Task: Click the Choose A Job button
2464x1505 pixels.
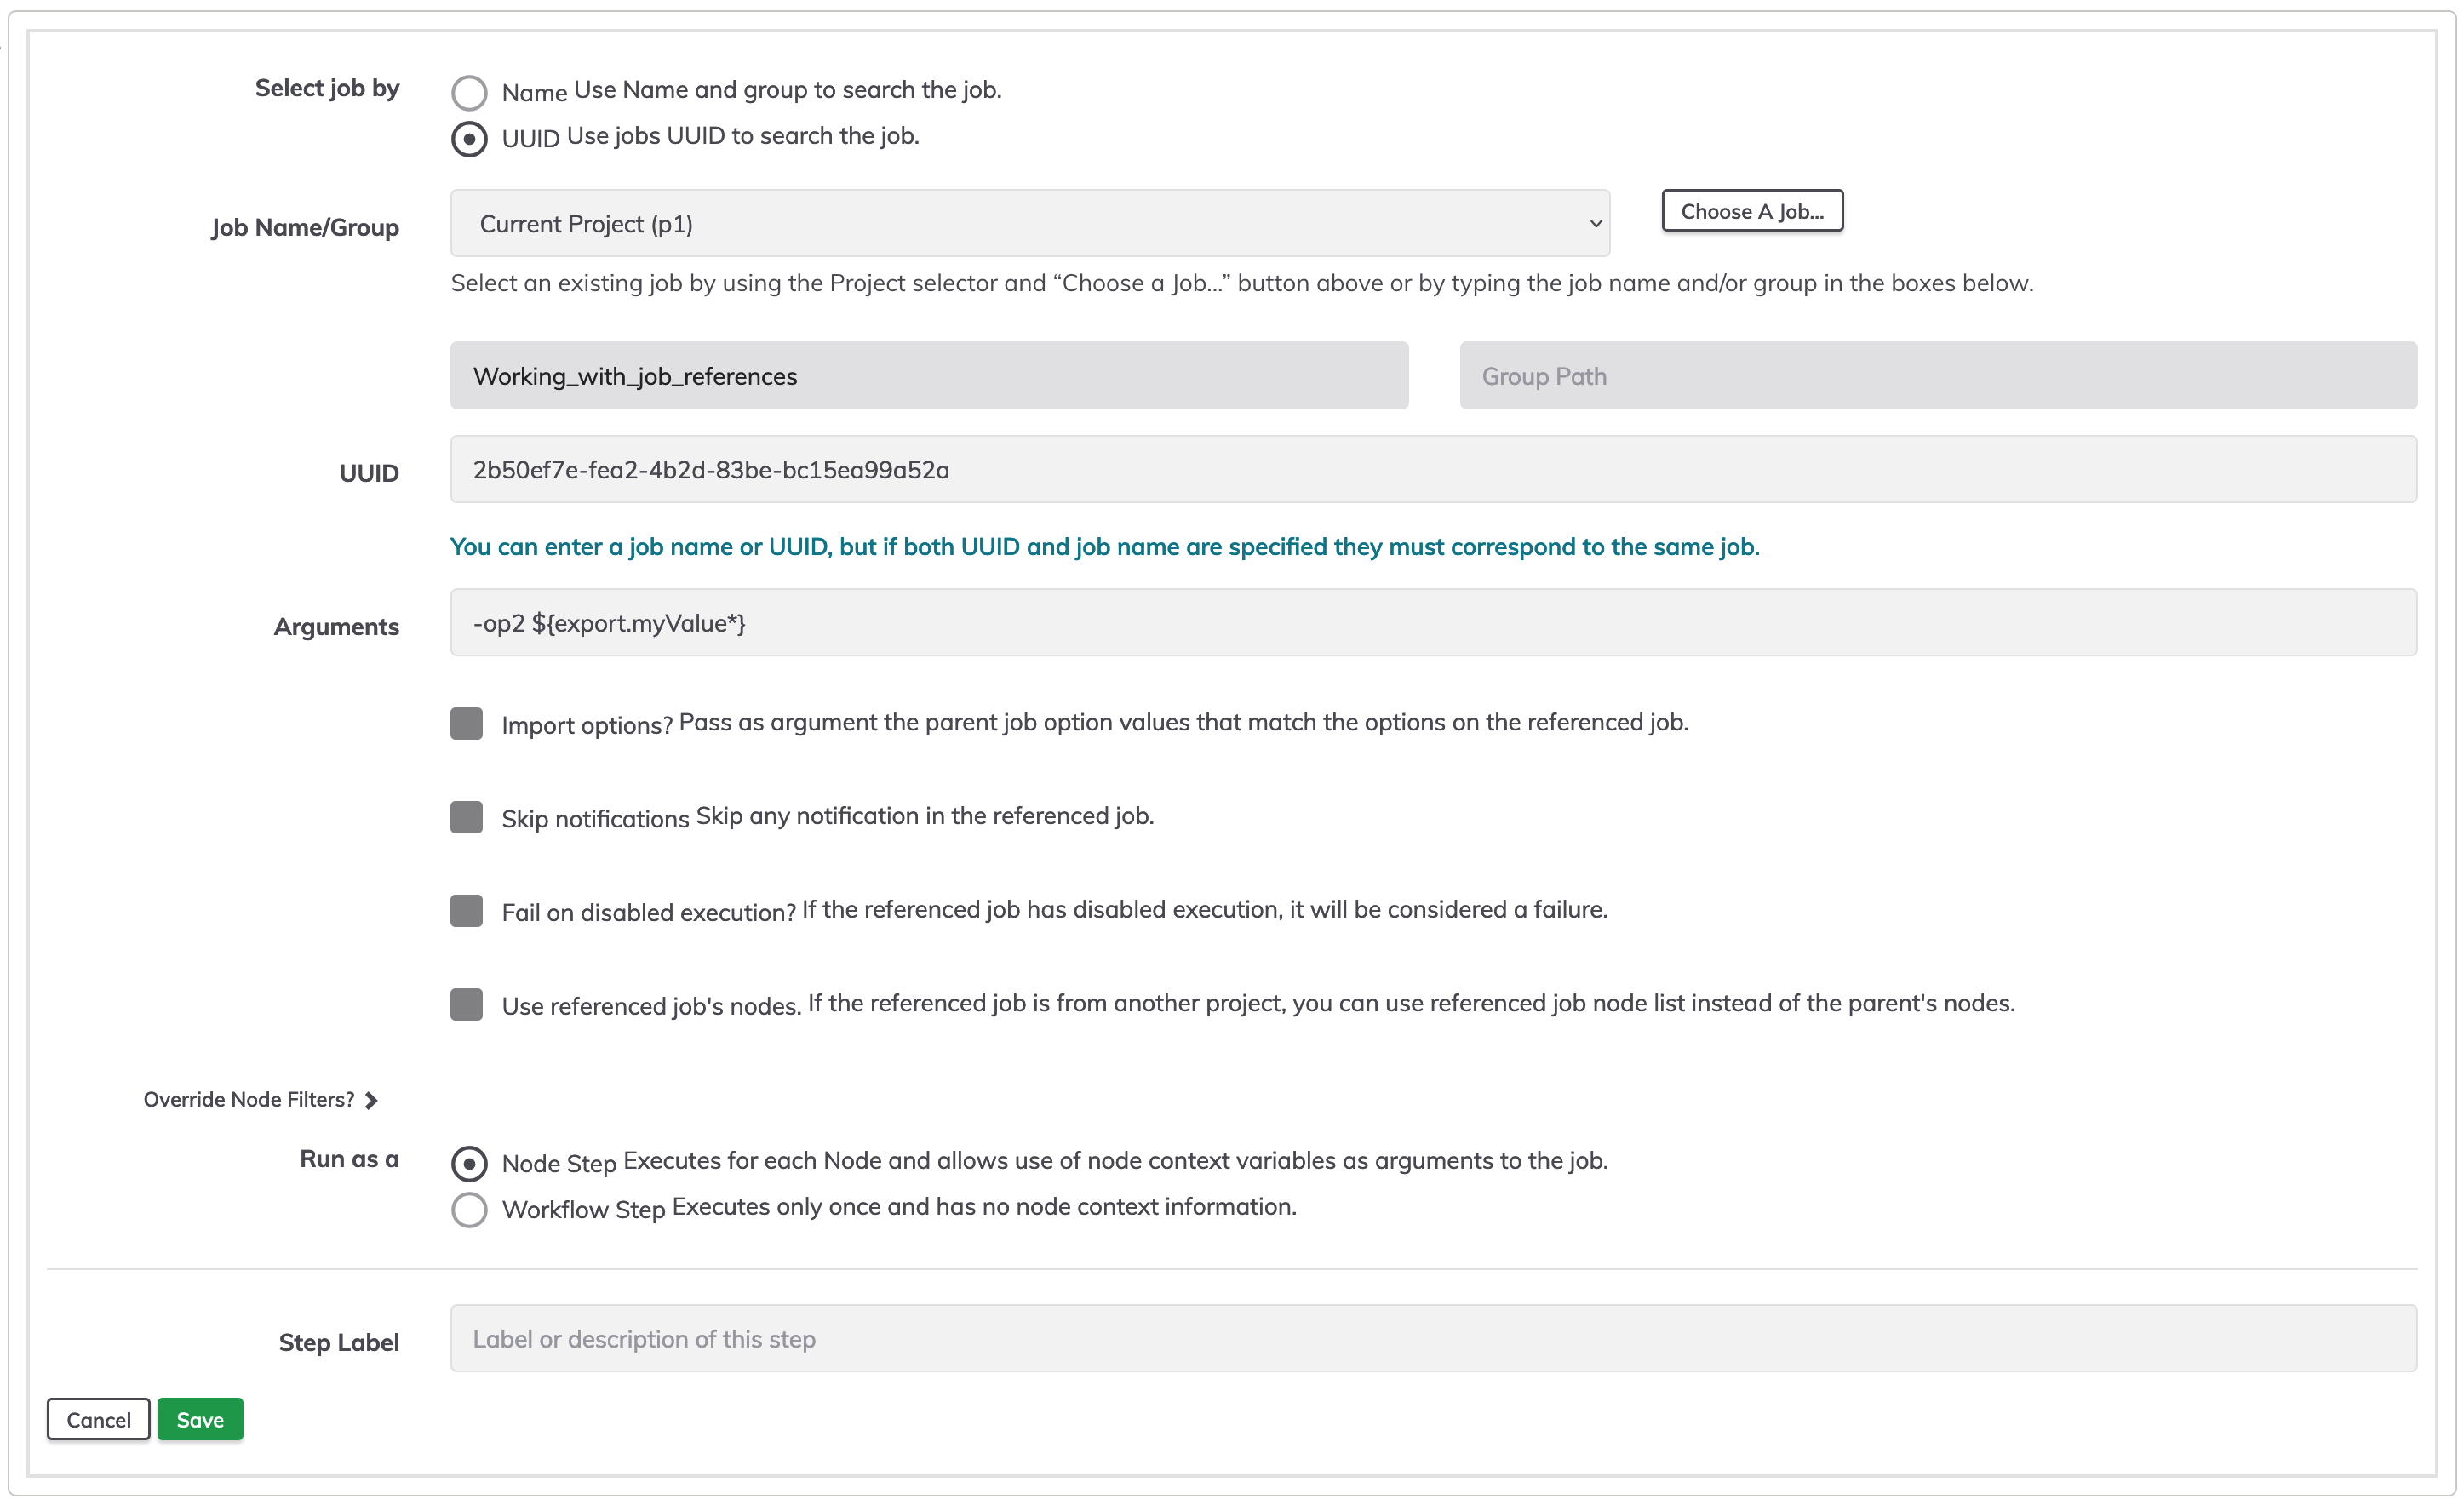Action: (x=1752, y=211)
